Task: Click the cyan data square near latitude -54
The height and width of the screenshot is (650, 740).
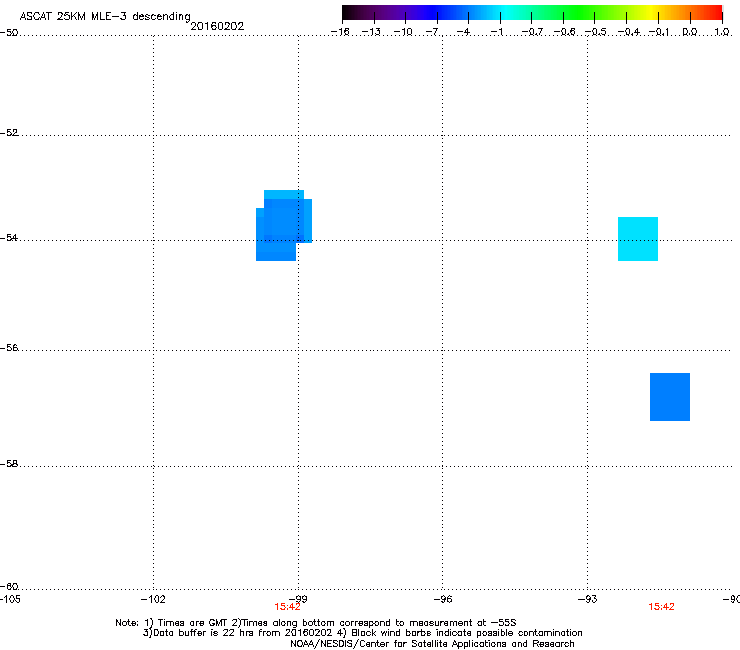Action: click(638, 239)
